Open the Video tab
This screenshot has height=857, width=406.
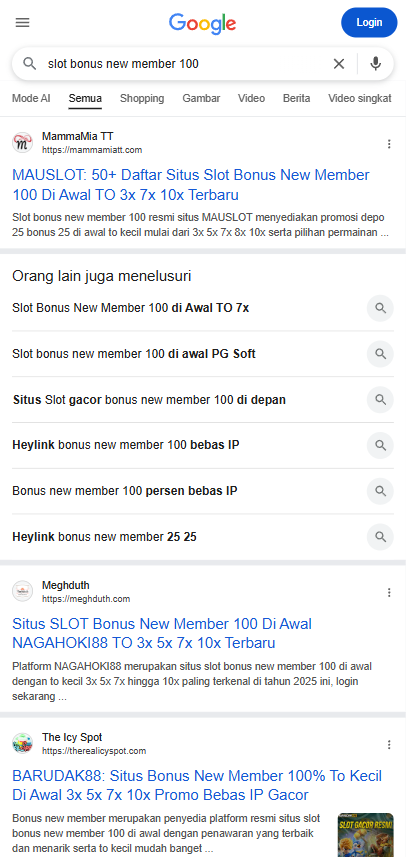(x=251, y=98)
